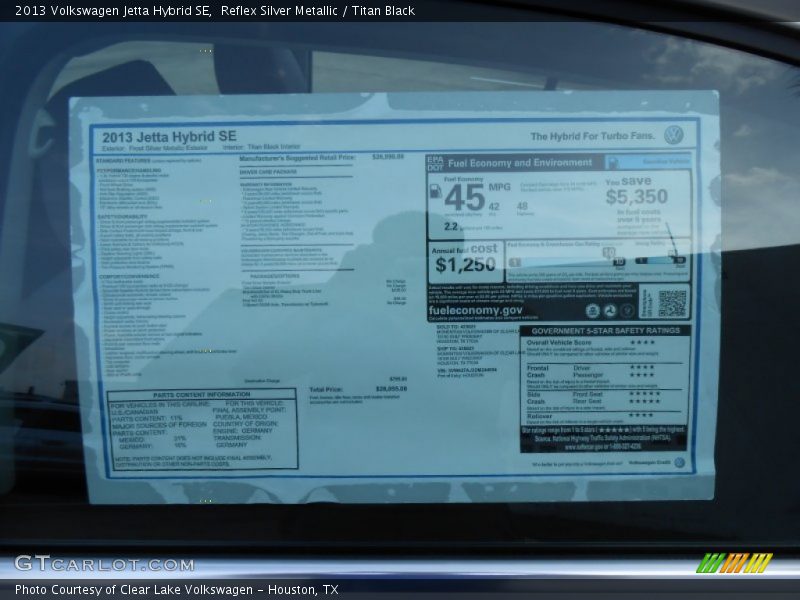Click the Clear Lake Volkswagen photo credit
Viewport: 800px width, 600px height.
pyautogui.click(x=177, y=589)
